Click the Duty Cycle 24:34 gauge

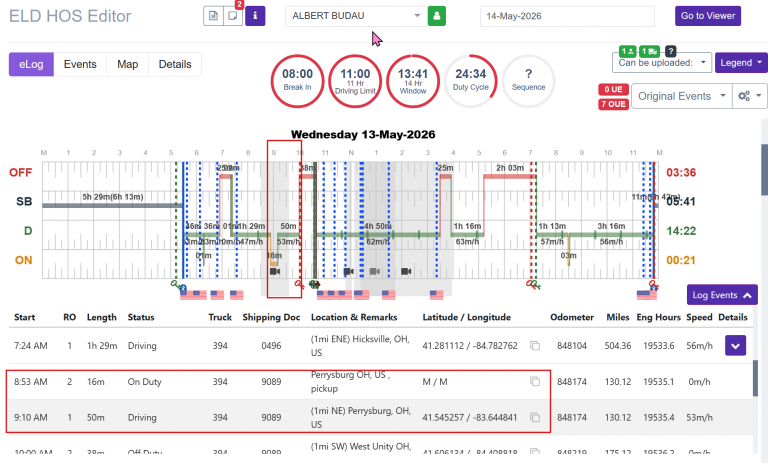click(x=471, y=81)
